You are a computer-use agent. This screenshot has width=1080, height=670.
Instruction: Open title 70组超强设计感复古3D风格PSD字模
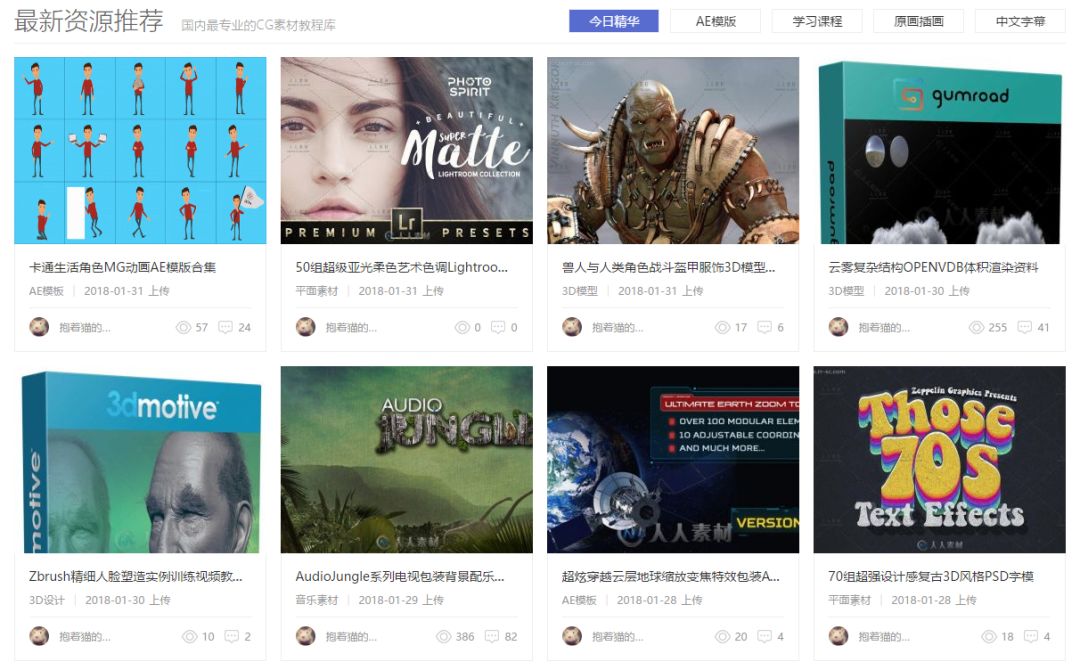click(x=931, y=576)
